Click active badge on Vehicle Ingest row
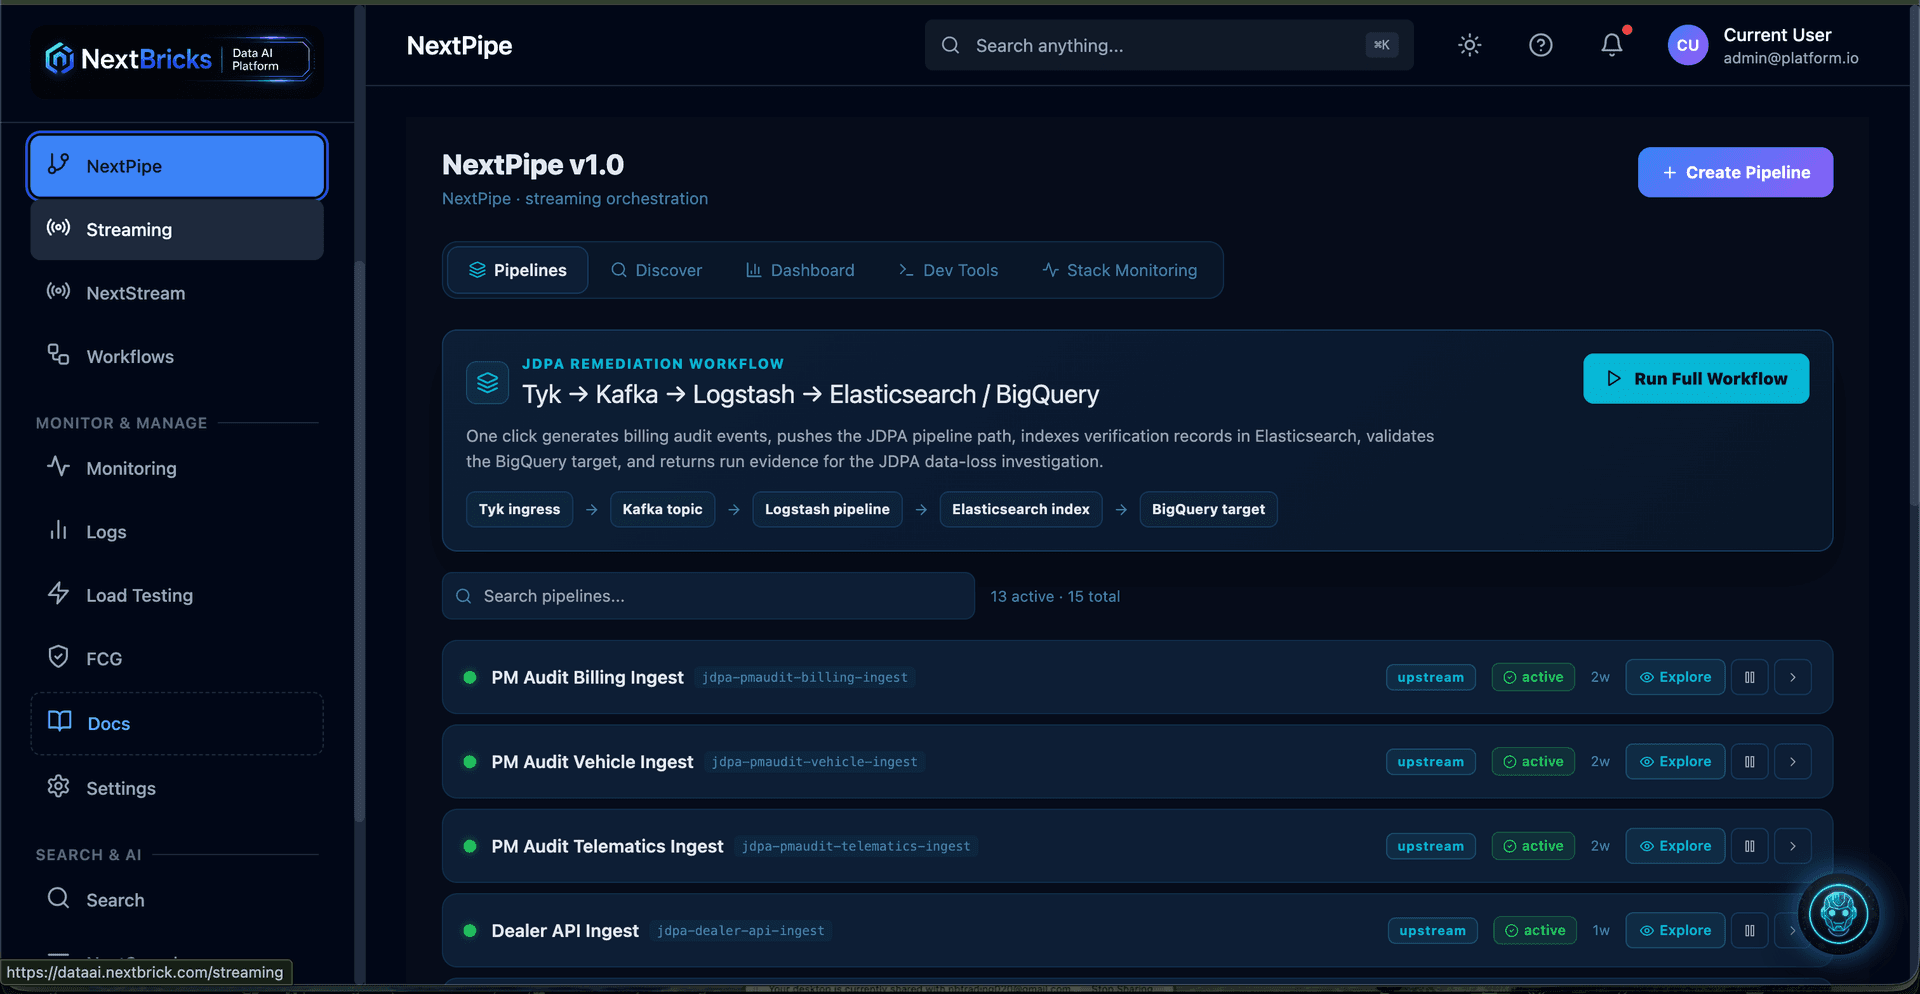Viewport: 1920px width, 994px height. point(1533,761)
